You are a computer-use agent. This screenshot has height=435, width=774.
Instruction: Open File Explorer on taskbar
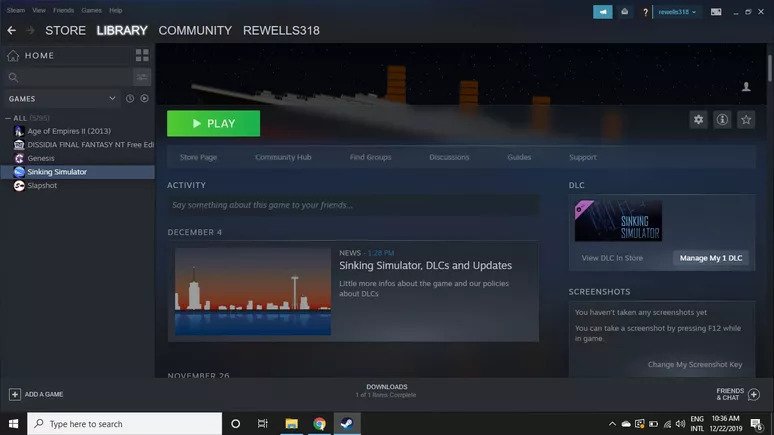pyautogui.click(x=291, y=424)
